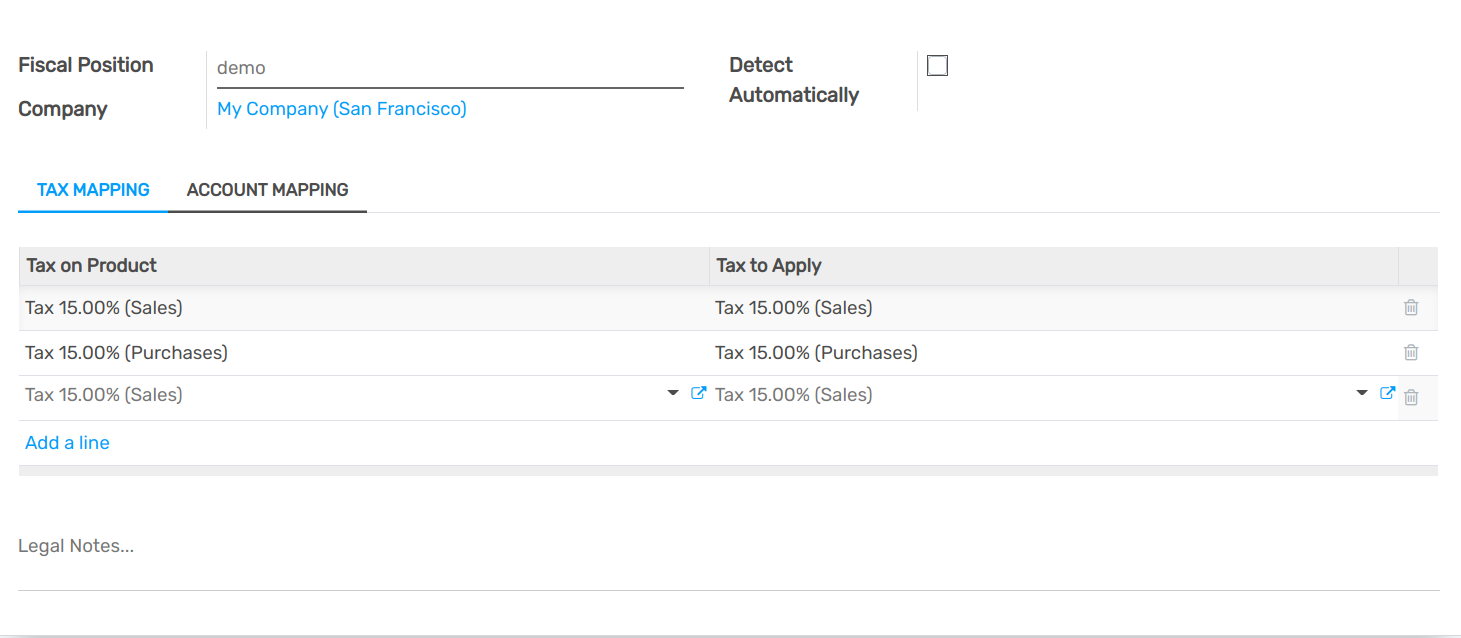
Task: Open Tax to Apply record via external link icon
Action: point(1387,393)
